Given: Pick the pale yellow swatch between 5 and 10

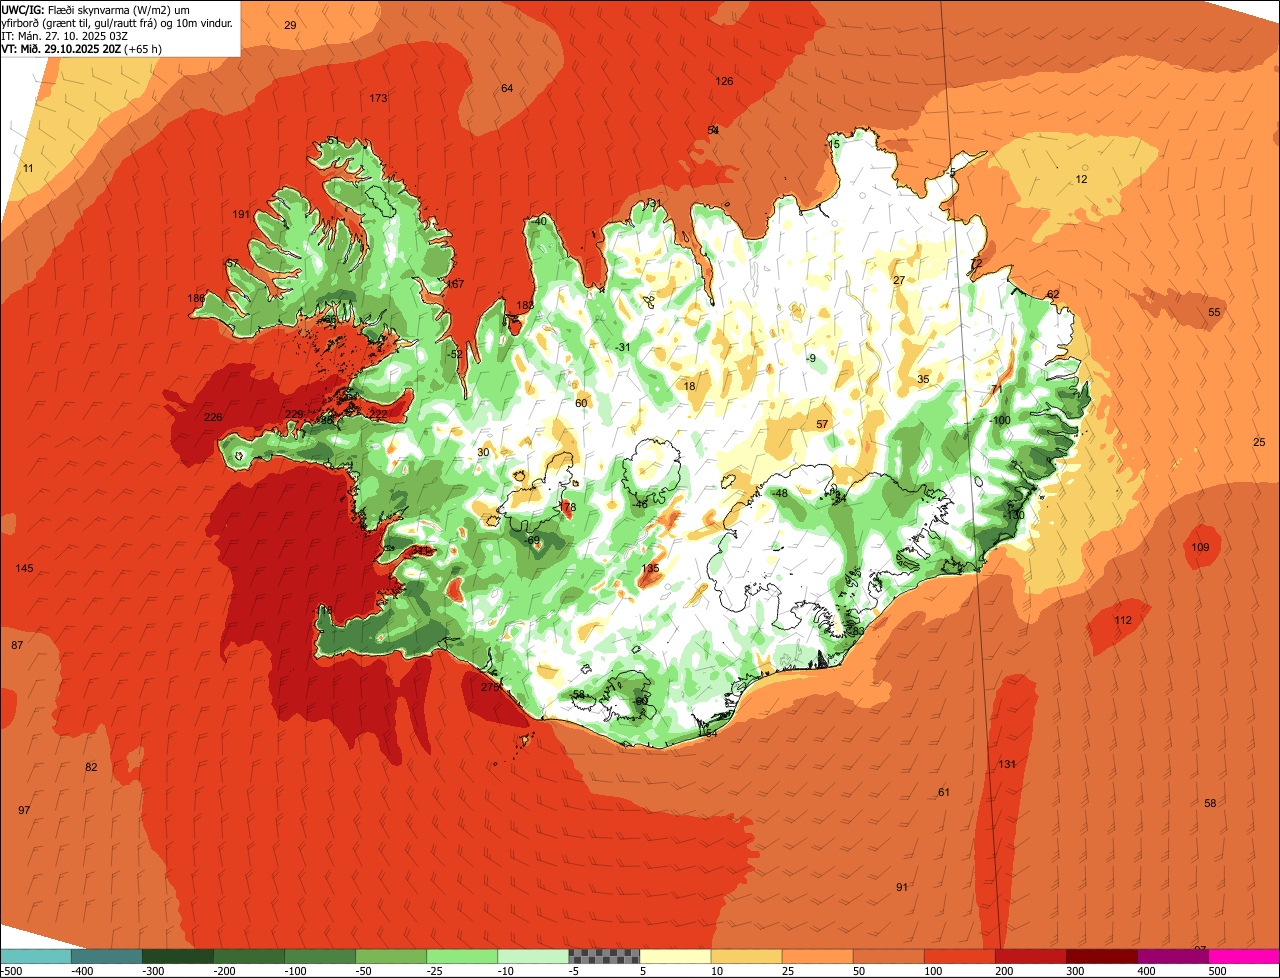Looking at the screenshot, I should click(675, 956).
